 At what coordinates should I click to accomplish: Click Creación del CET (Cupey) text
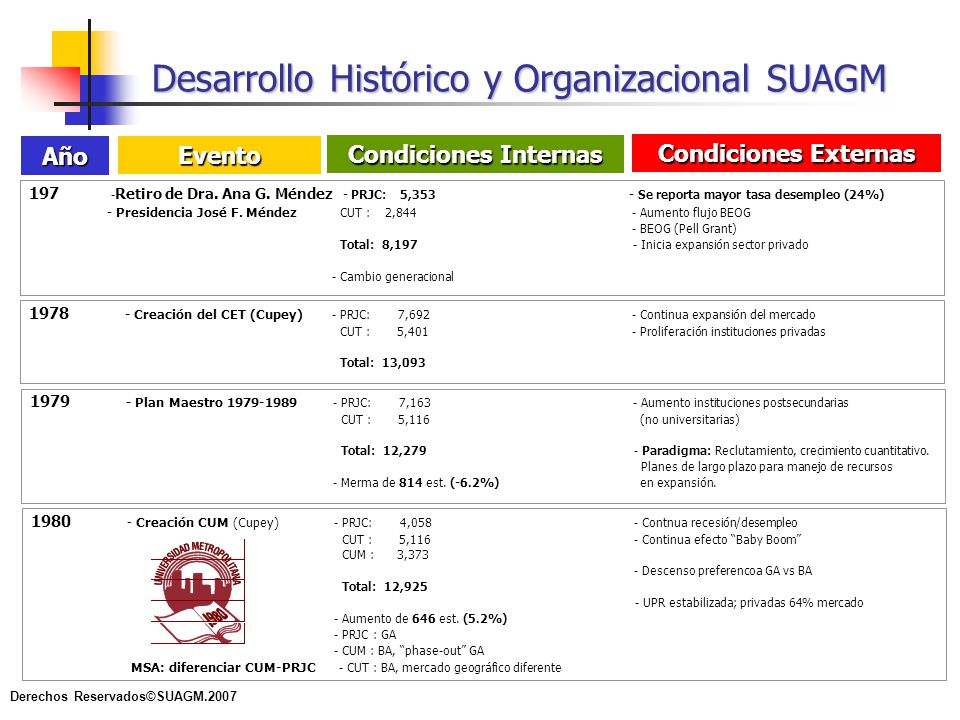214,315
